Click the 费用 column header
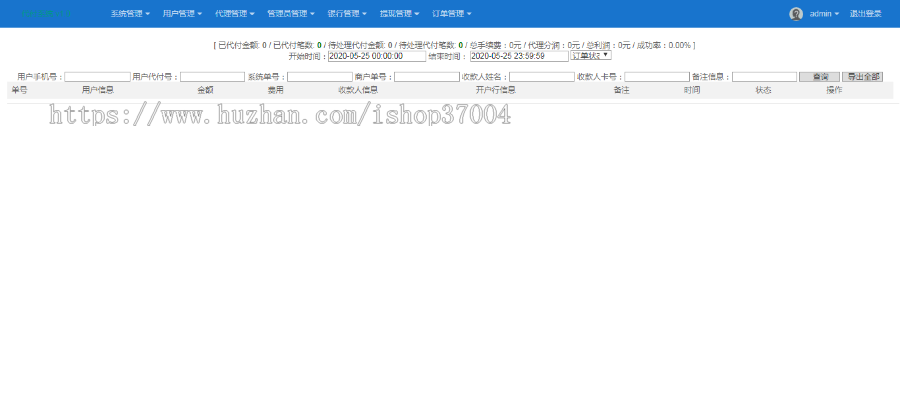900x418 pixels. pyautogui.click(x=276, y=90)
